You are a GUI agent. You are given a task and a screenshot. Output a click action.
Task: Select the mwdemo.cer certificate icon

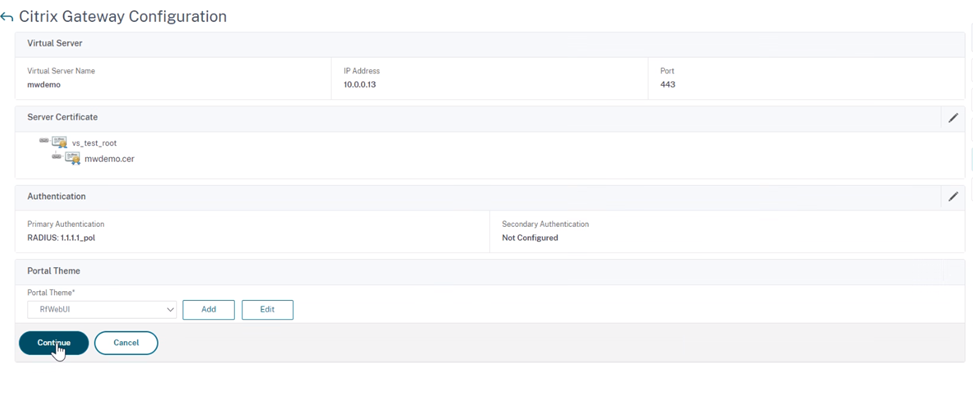point(73,158)
